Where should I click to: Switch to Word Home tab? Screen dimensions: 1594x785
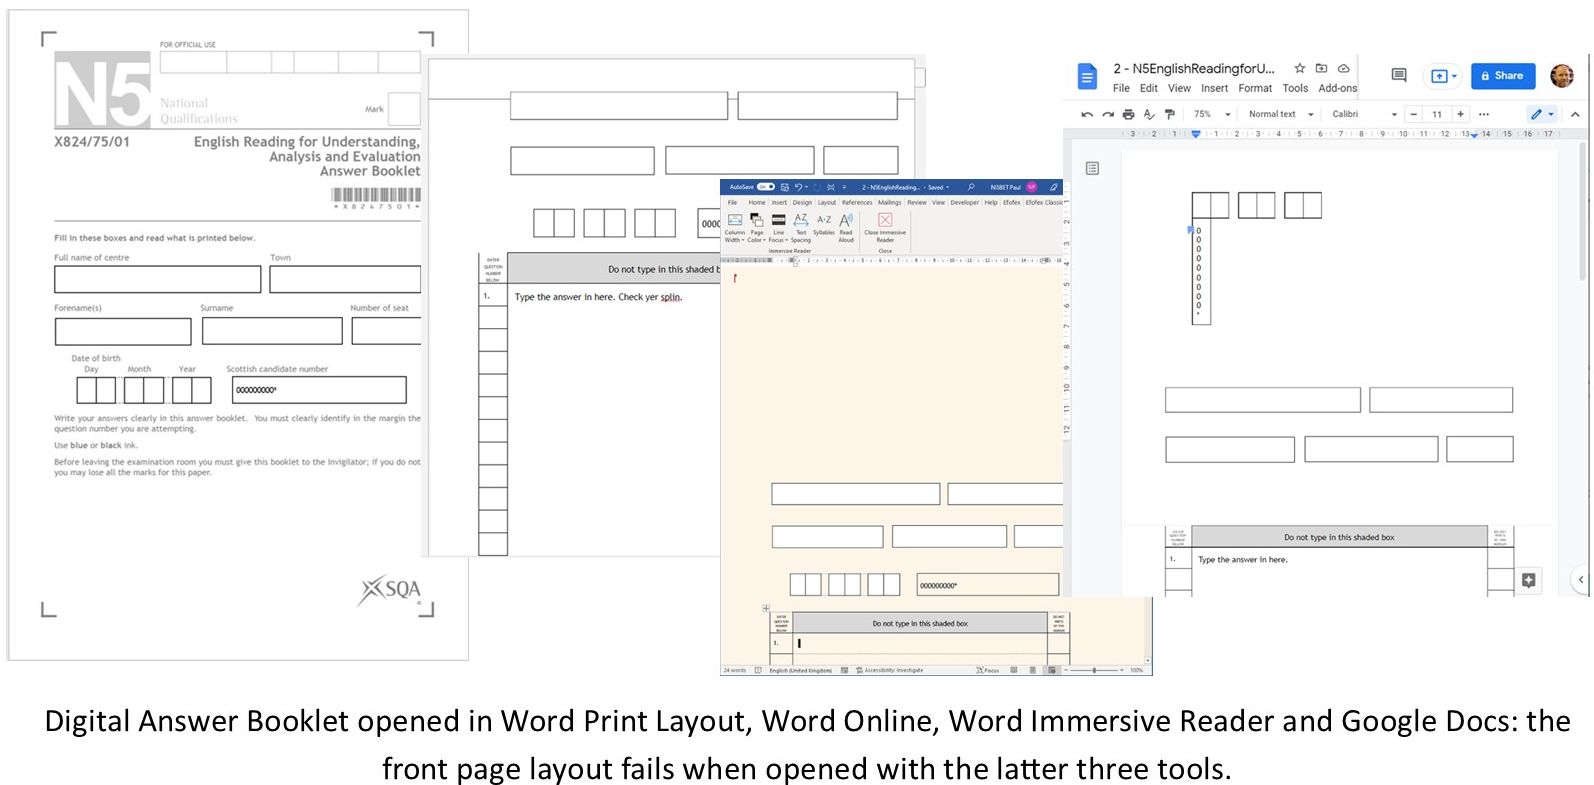[x=757, y=202]
